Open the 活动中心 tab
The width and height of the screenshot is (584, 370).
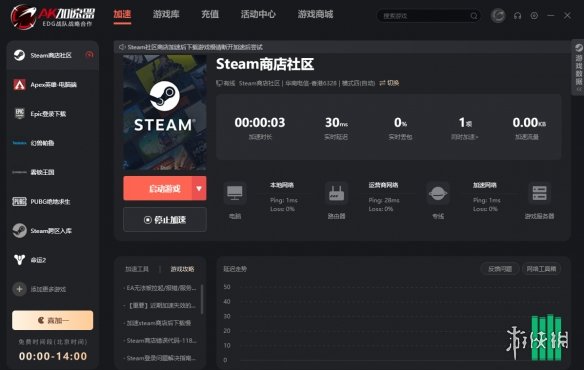tap(258, 15)
